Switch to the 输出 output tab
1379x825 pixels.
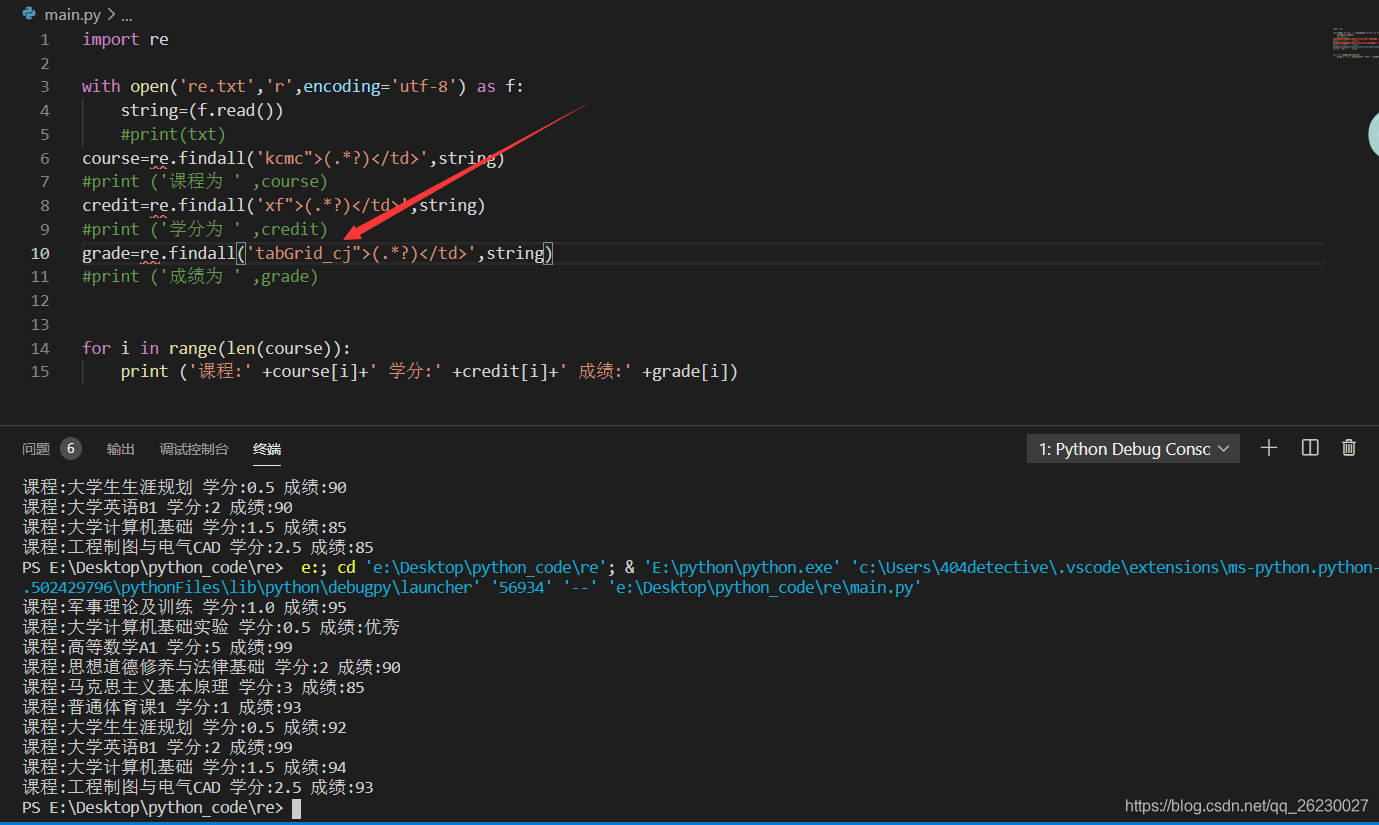[121, 449]
